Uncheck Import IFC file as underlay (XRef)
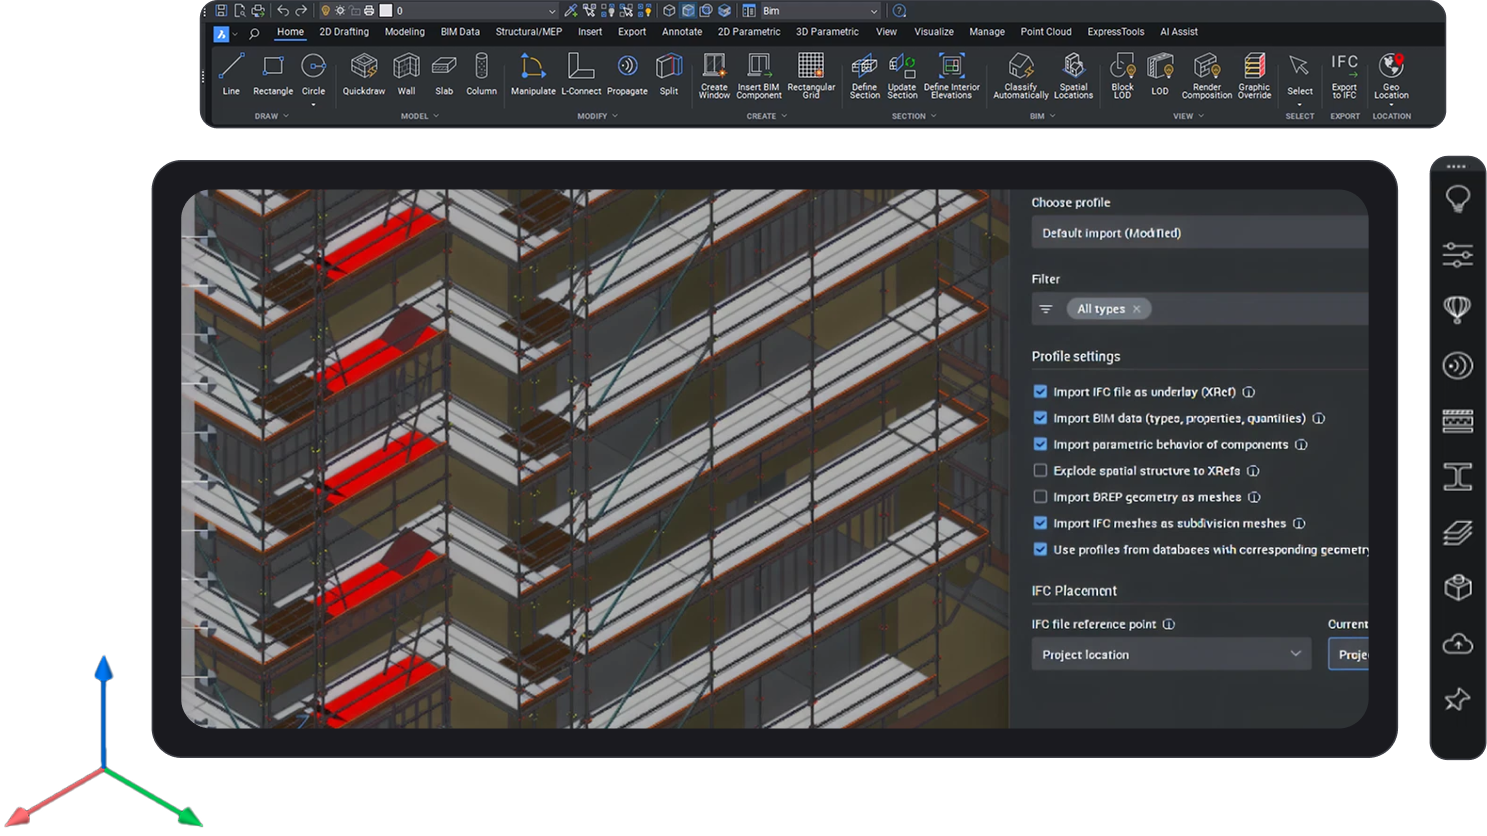This screenshot has height=836, width=1487. pyautogui.click(x=1040, y=392)
